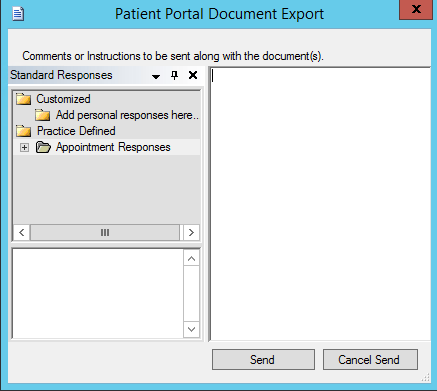Screen dimensions: 437x391
Task: Pin the Standard Responses panel
Action: coord(174,75)
